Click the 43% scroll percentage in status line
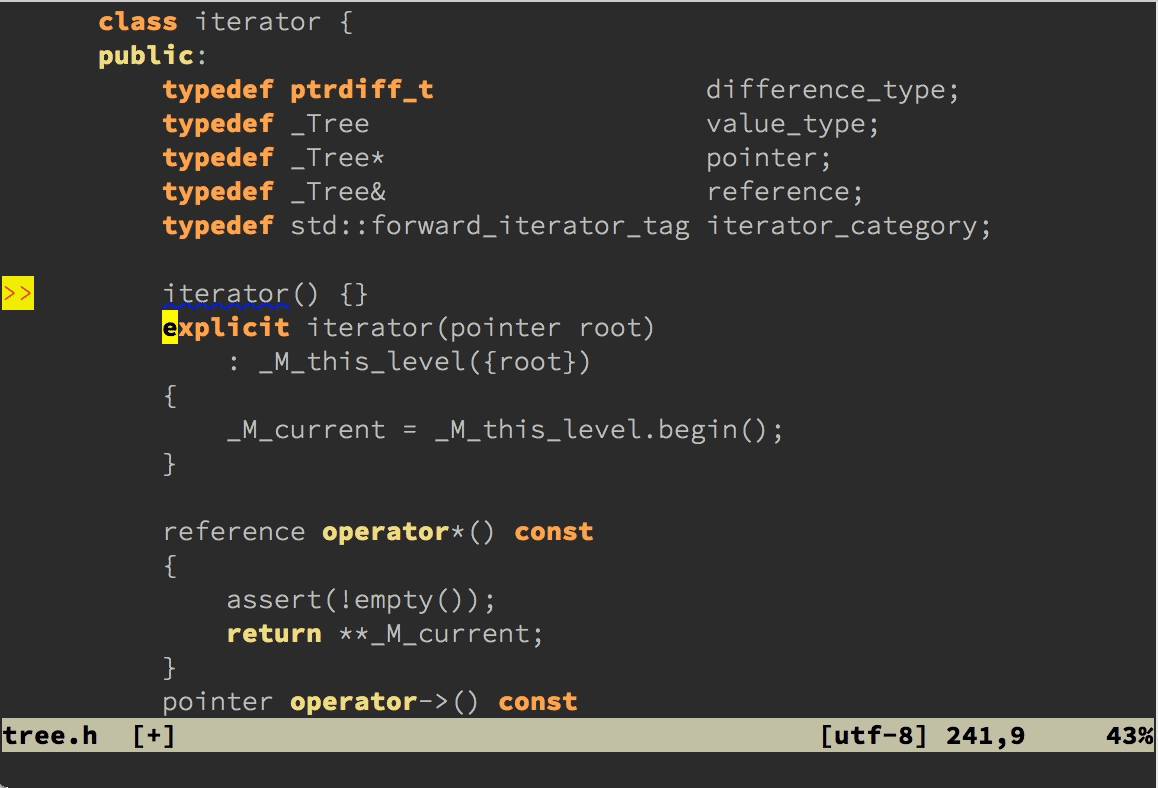Screen dimensions: 1158x788 point(1129,736)
